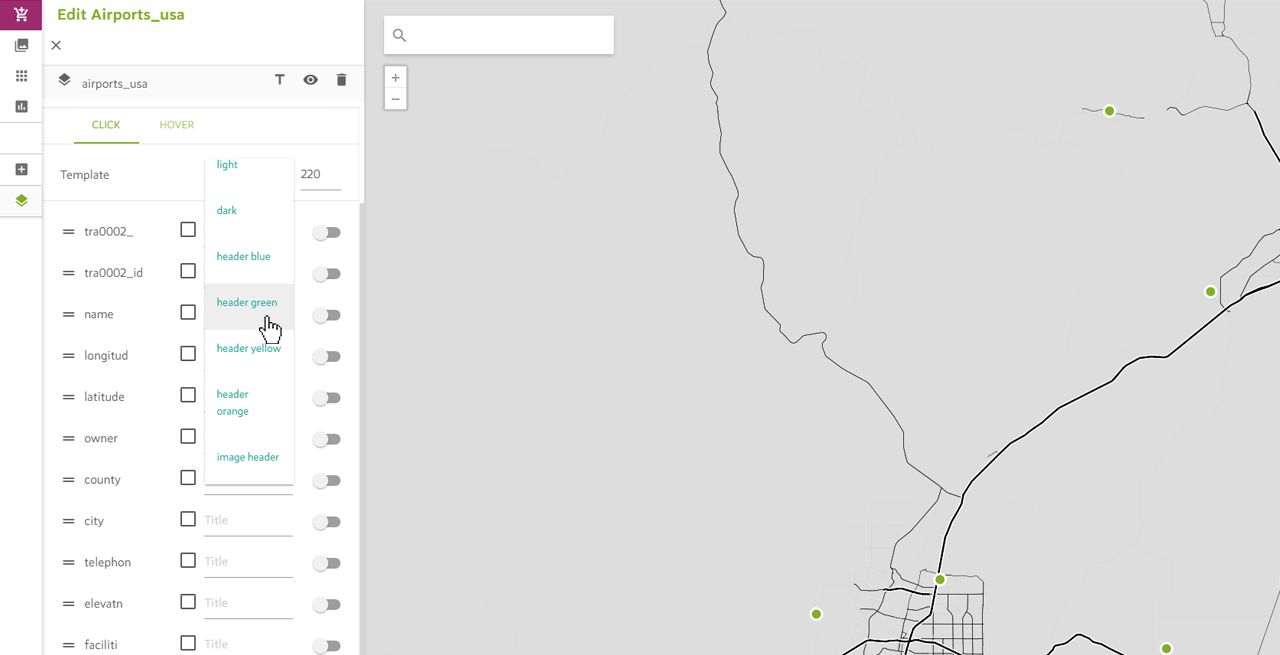The width and height of the screenshot is (1280, 655).
Task: Choose the dark template option
Action: tap(249, 210)
